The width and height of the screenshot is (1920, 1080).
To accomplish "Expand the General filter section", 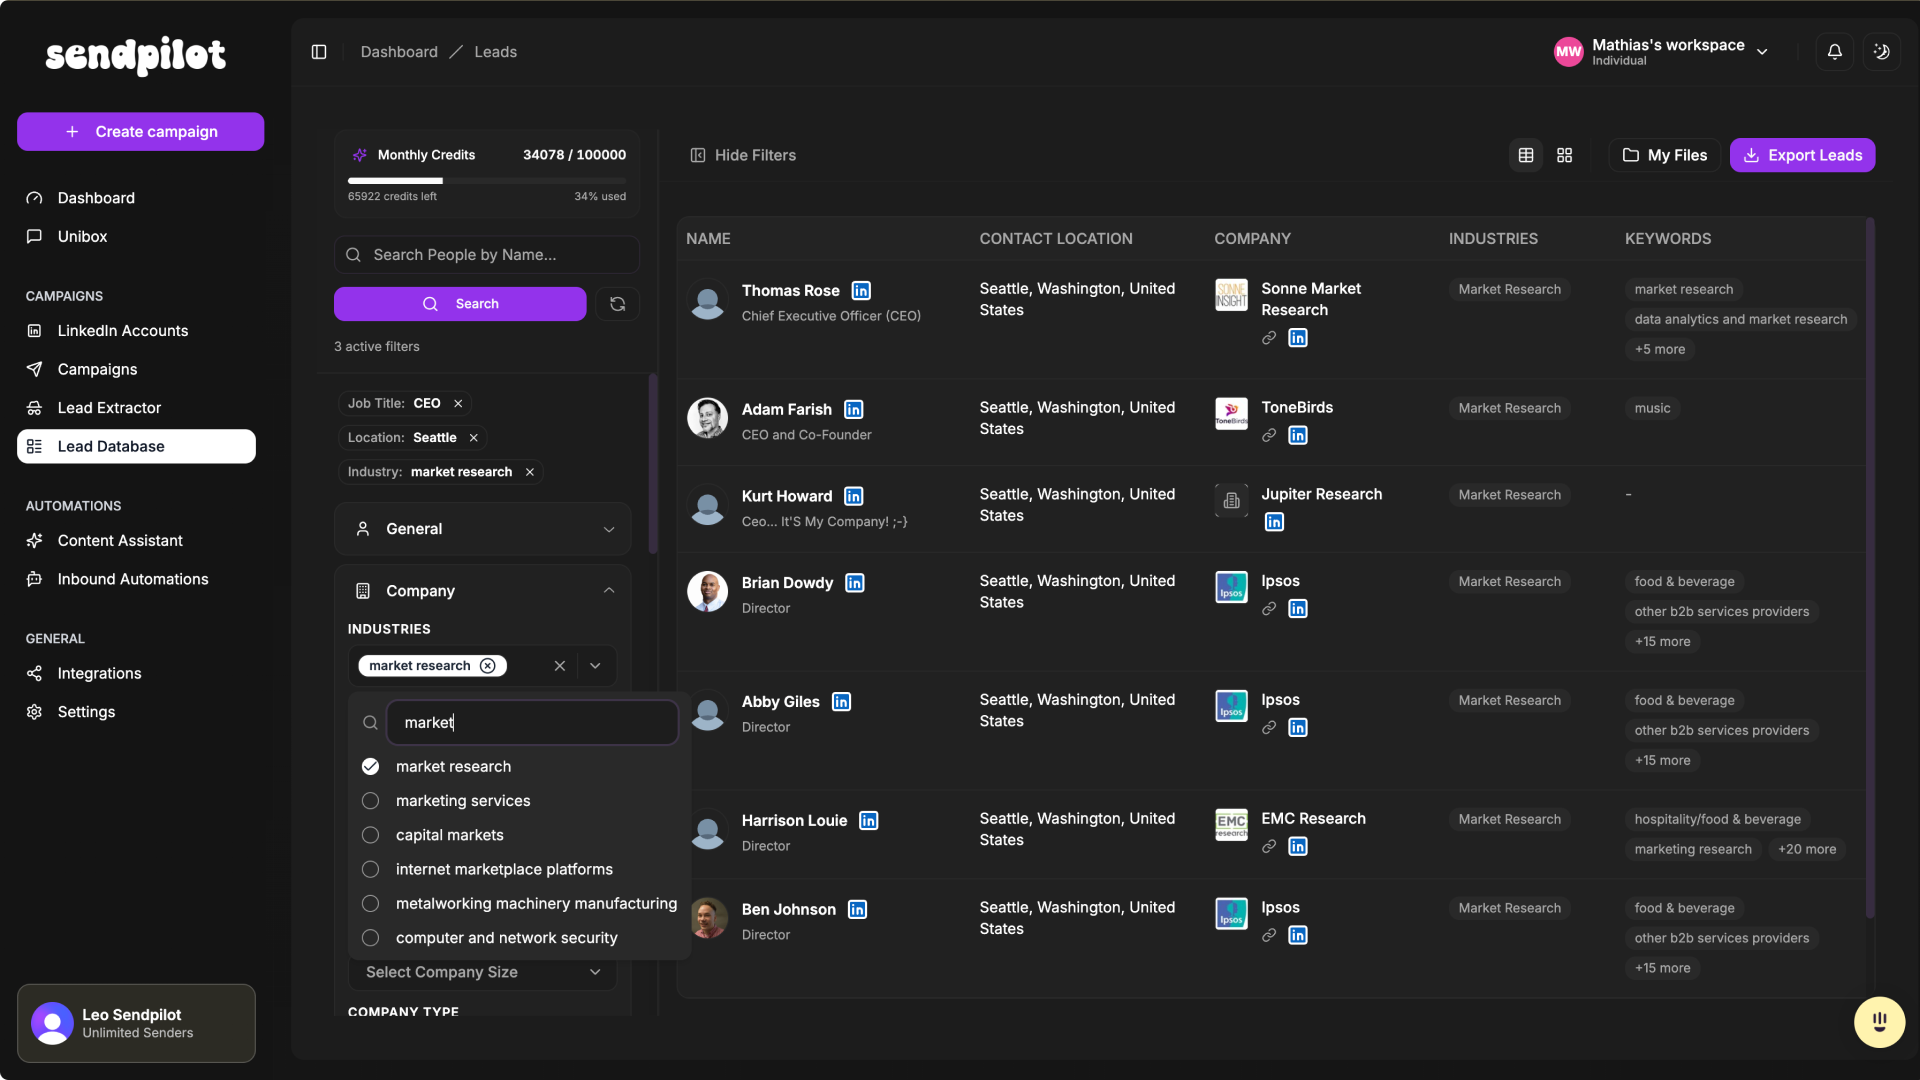I will [x=483, y=529].
